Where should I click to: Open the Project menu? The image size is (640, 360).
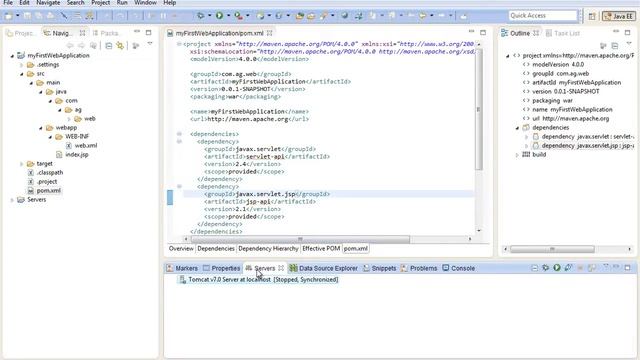pos(100,3)
